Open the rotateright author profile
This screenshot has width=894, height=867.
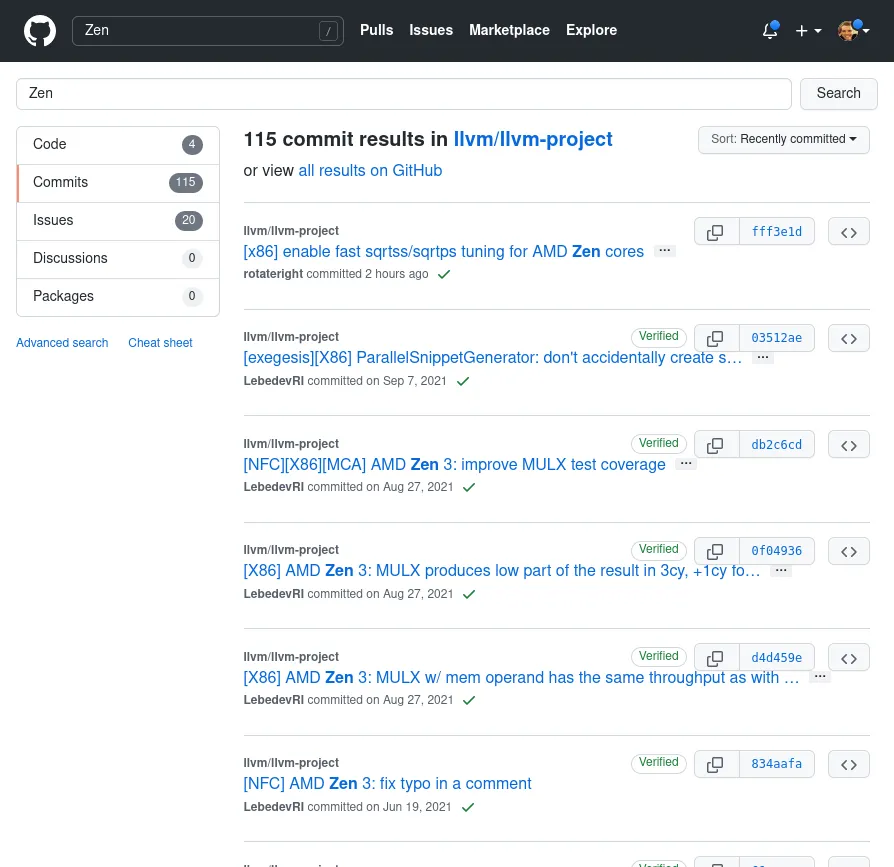tap(273, 274)
